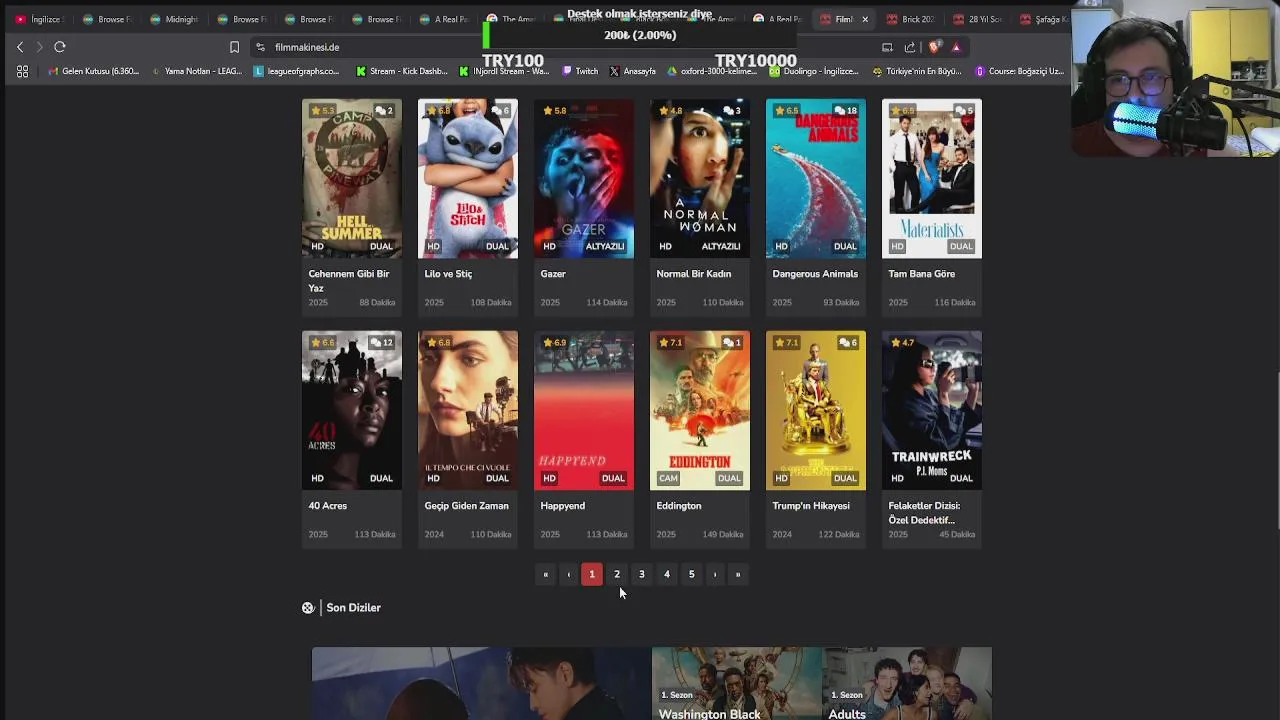This screenshot has height=720, width=1280.
Task: Click the 40 Acres title link
Action: (328, 506)
